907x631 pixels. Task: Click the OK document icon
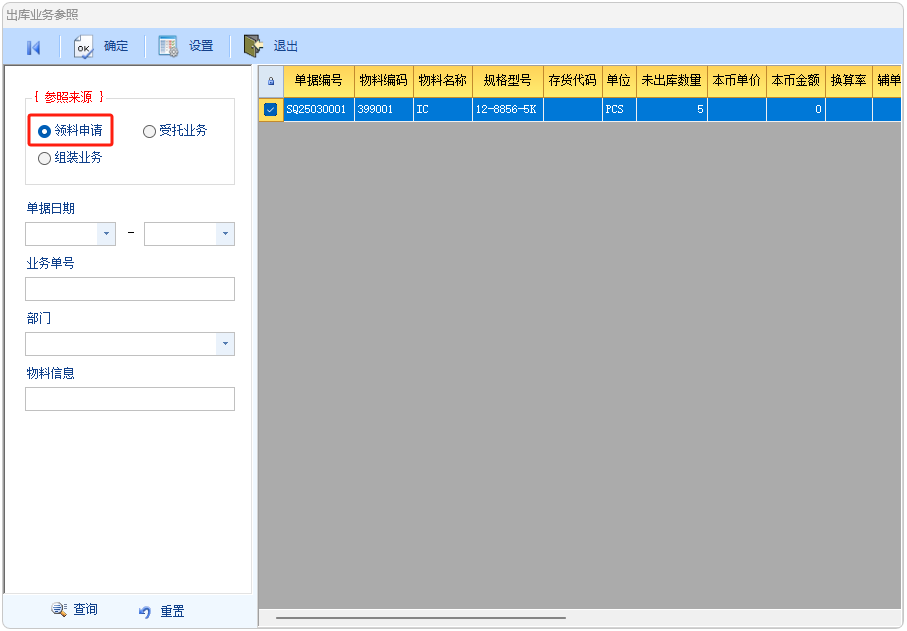click(83, 46)
